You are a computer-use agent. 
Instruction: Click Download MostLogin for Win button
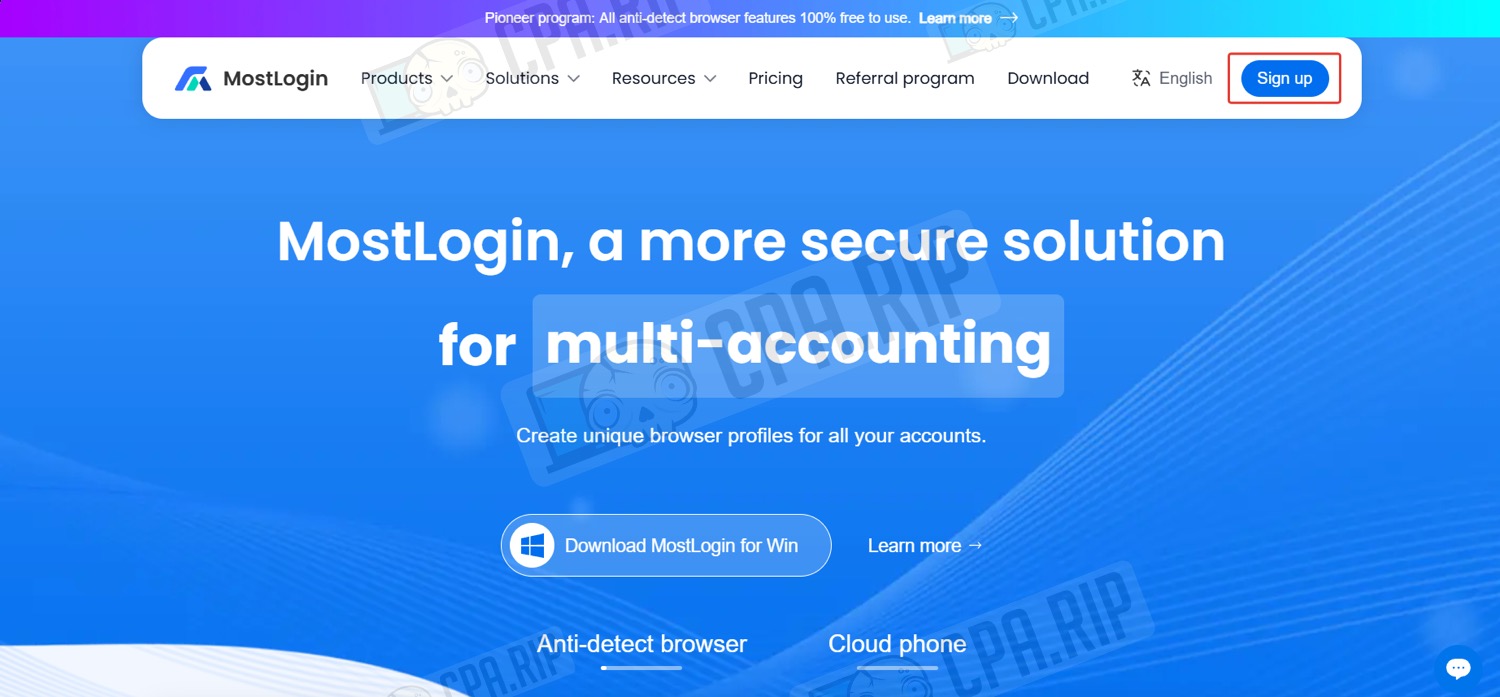tap(666, 545)
